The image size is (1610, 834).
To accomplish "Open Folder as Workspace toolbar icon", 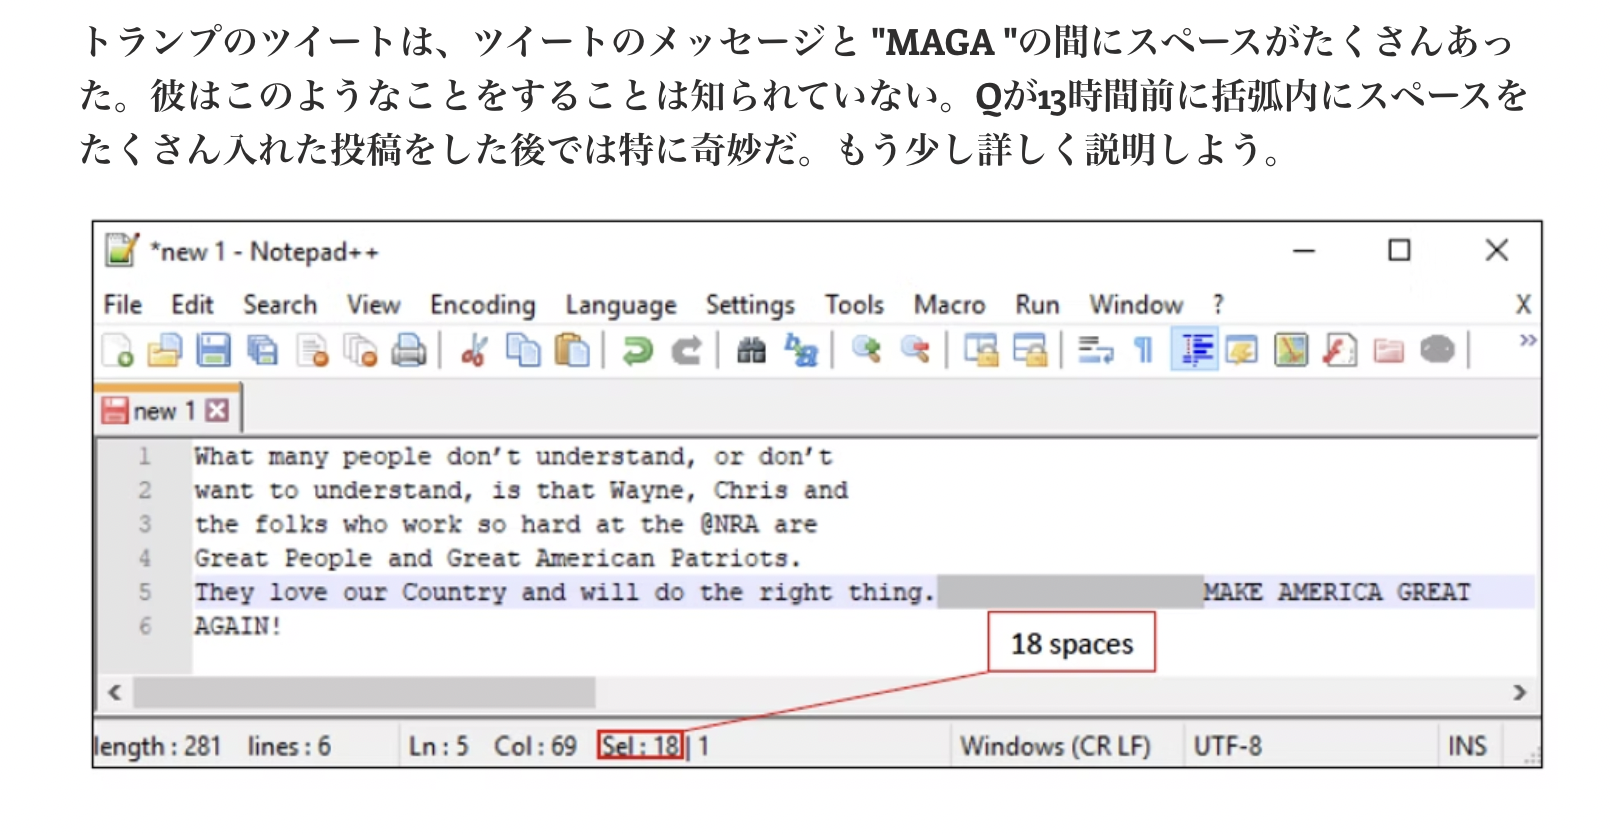I will [1388, 350].
